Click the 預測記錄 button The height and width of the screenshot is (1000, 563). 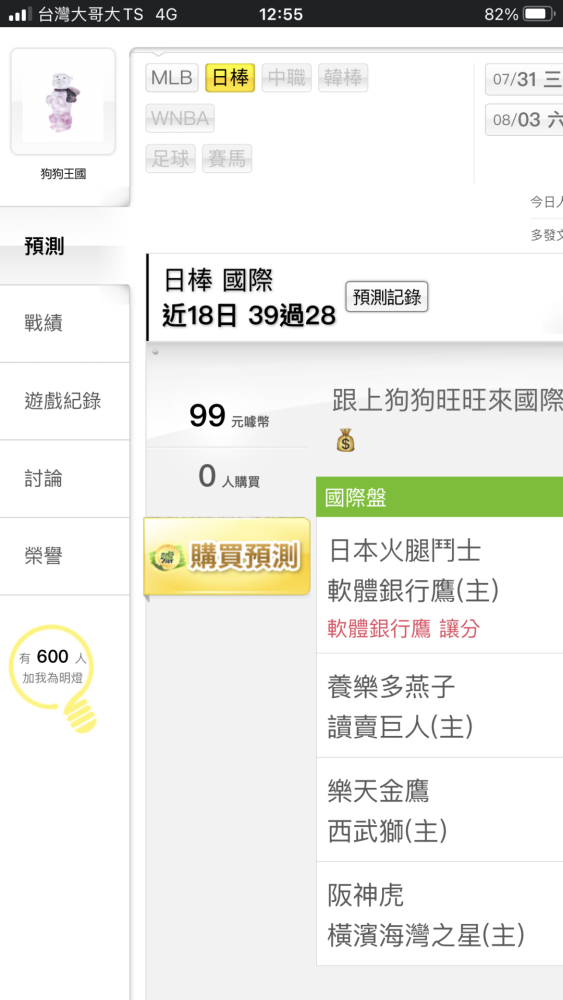[387, 297]
